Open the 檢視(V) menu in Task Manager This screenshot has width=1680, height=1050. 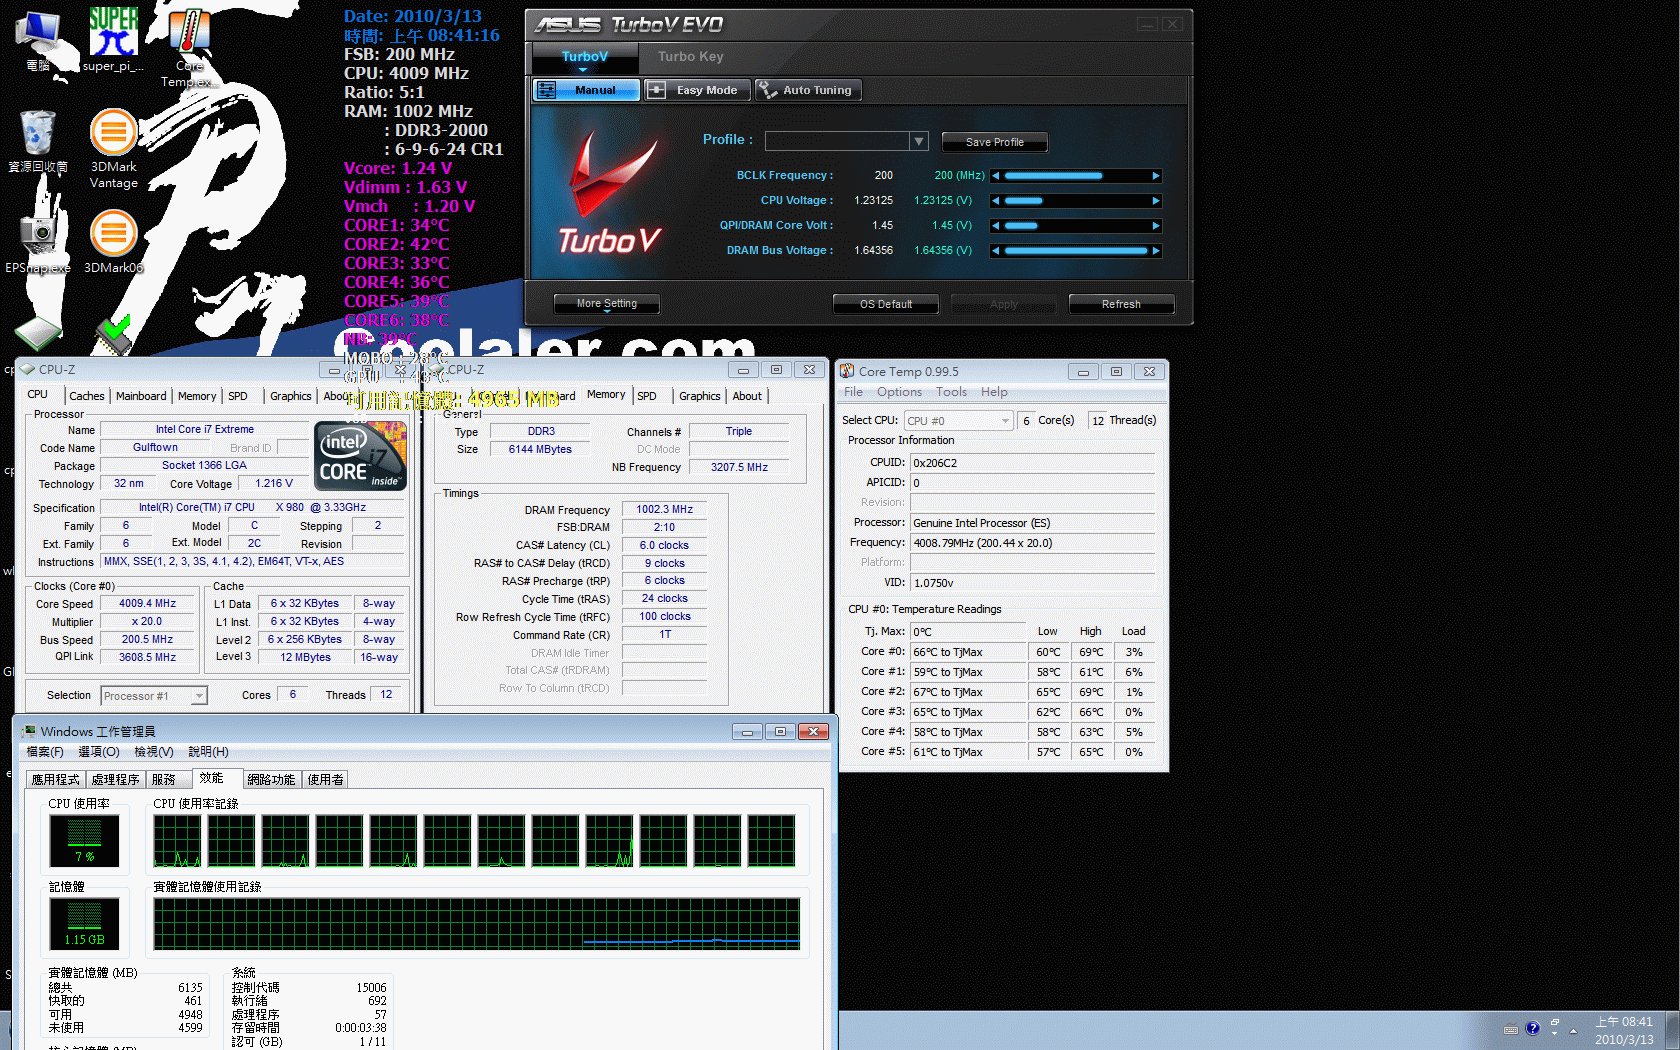click(x=154, y=752)
